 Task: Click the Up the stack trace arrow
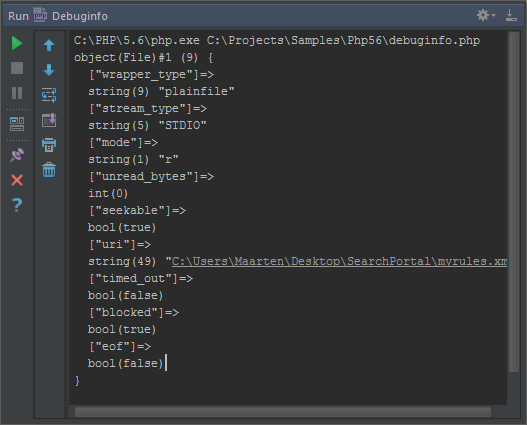pyautogui.click(x=49, y=45)
